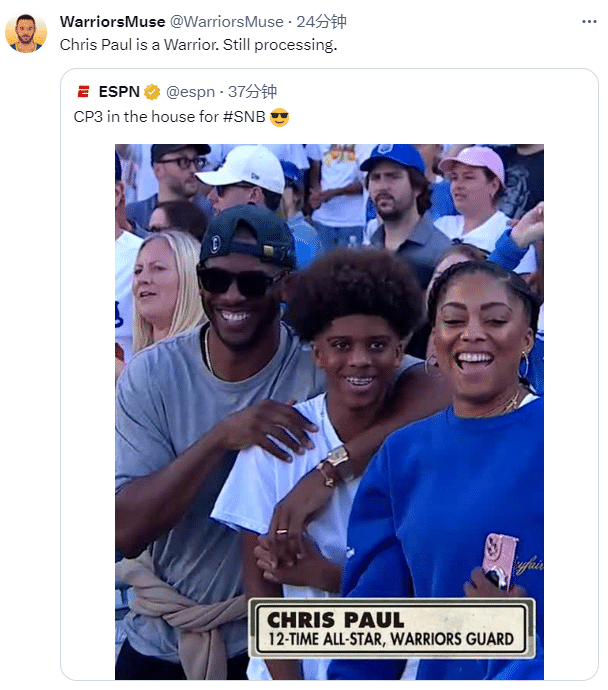Click ESPN's gold verified badge
Image resolution: width=608 pixels, height=690 pixels.
pyautogui.click(x=152, y=92)
